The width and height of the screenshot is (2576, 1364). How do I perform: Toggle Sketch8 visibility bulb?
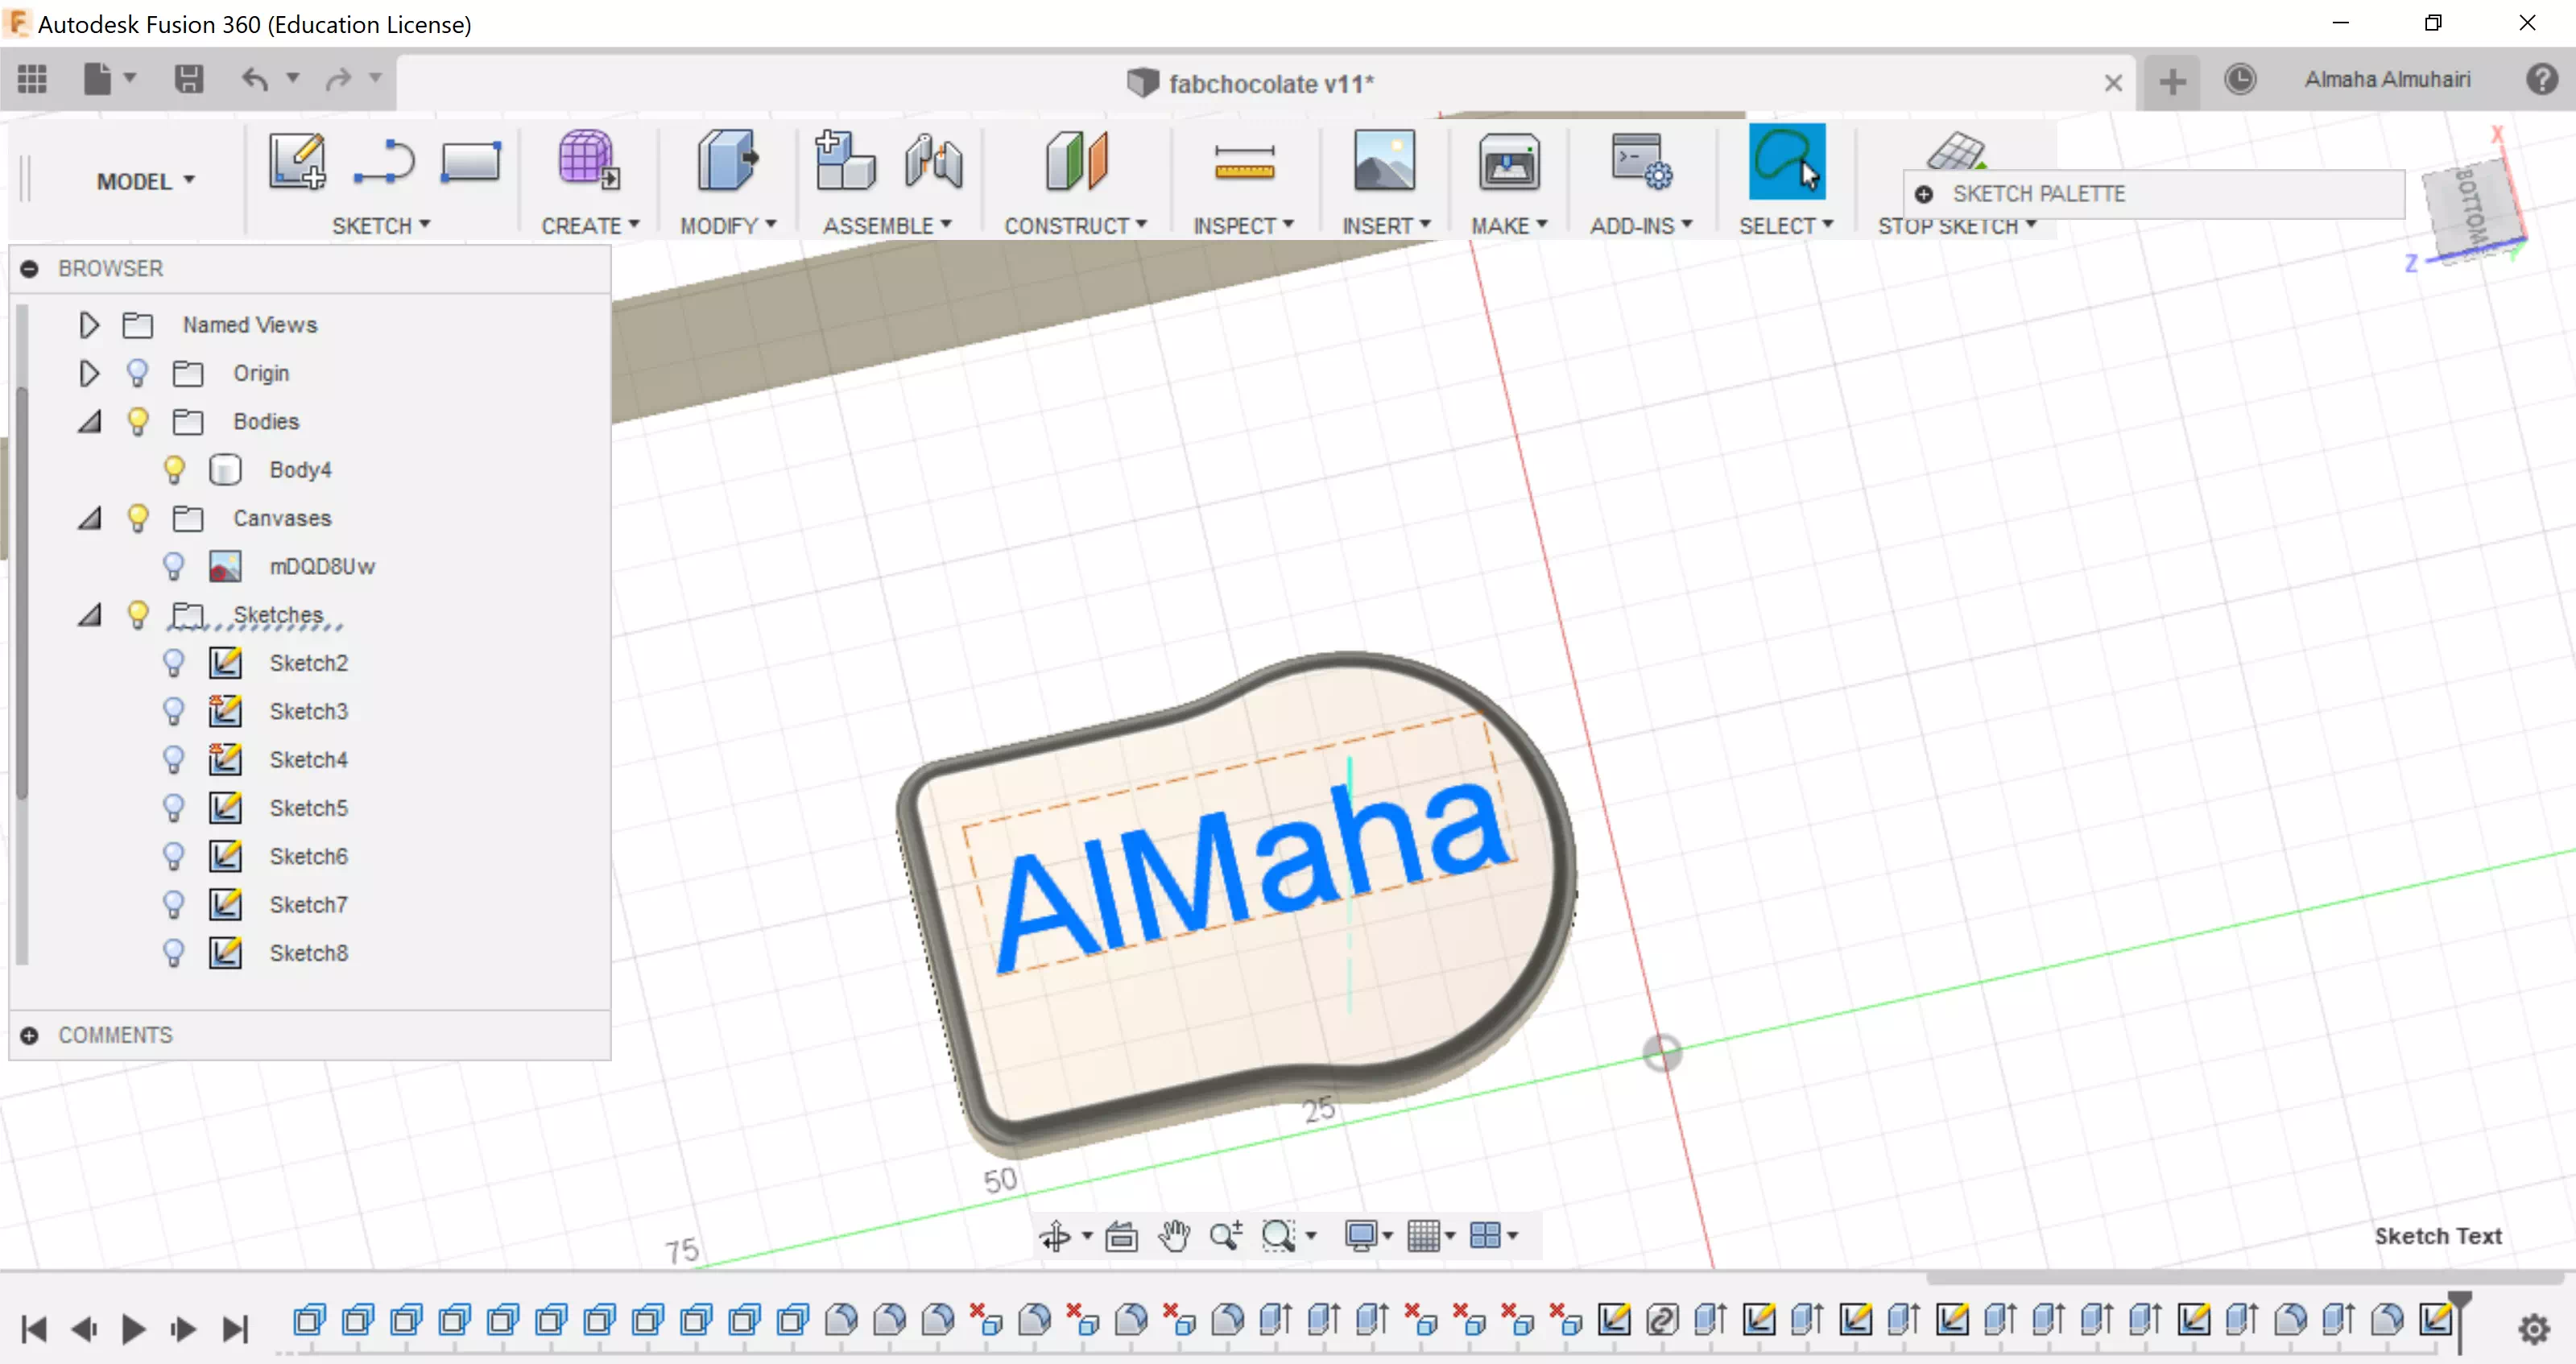174,952
